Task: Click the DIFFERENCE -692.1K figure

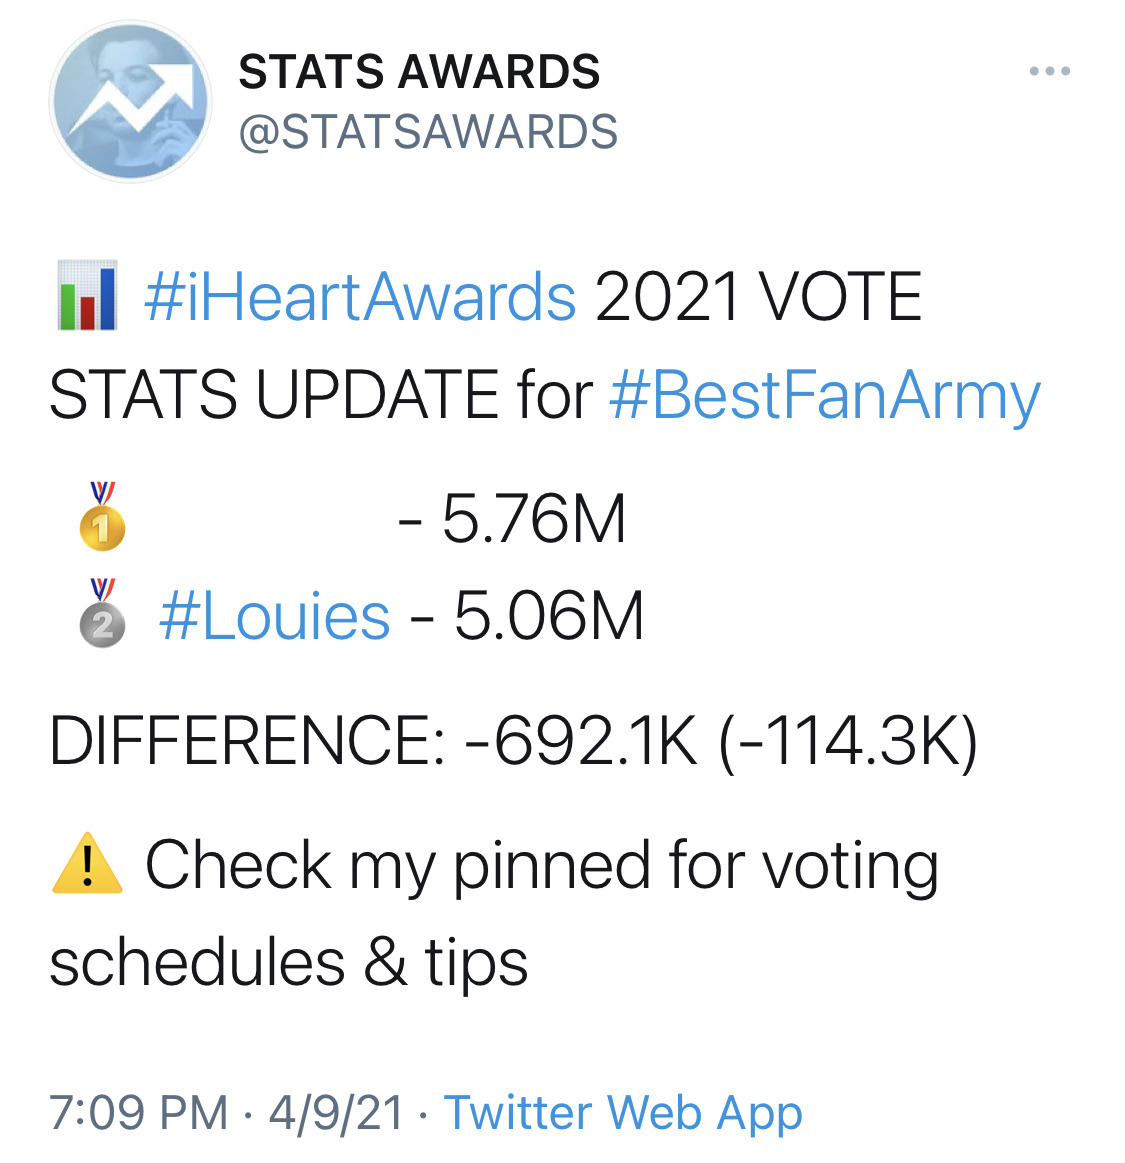Action: pyautogui.click(x=581, y=740)
